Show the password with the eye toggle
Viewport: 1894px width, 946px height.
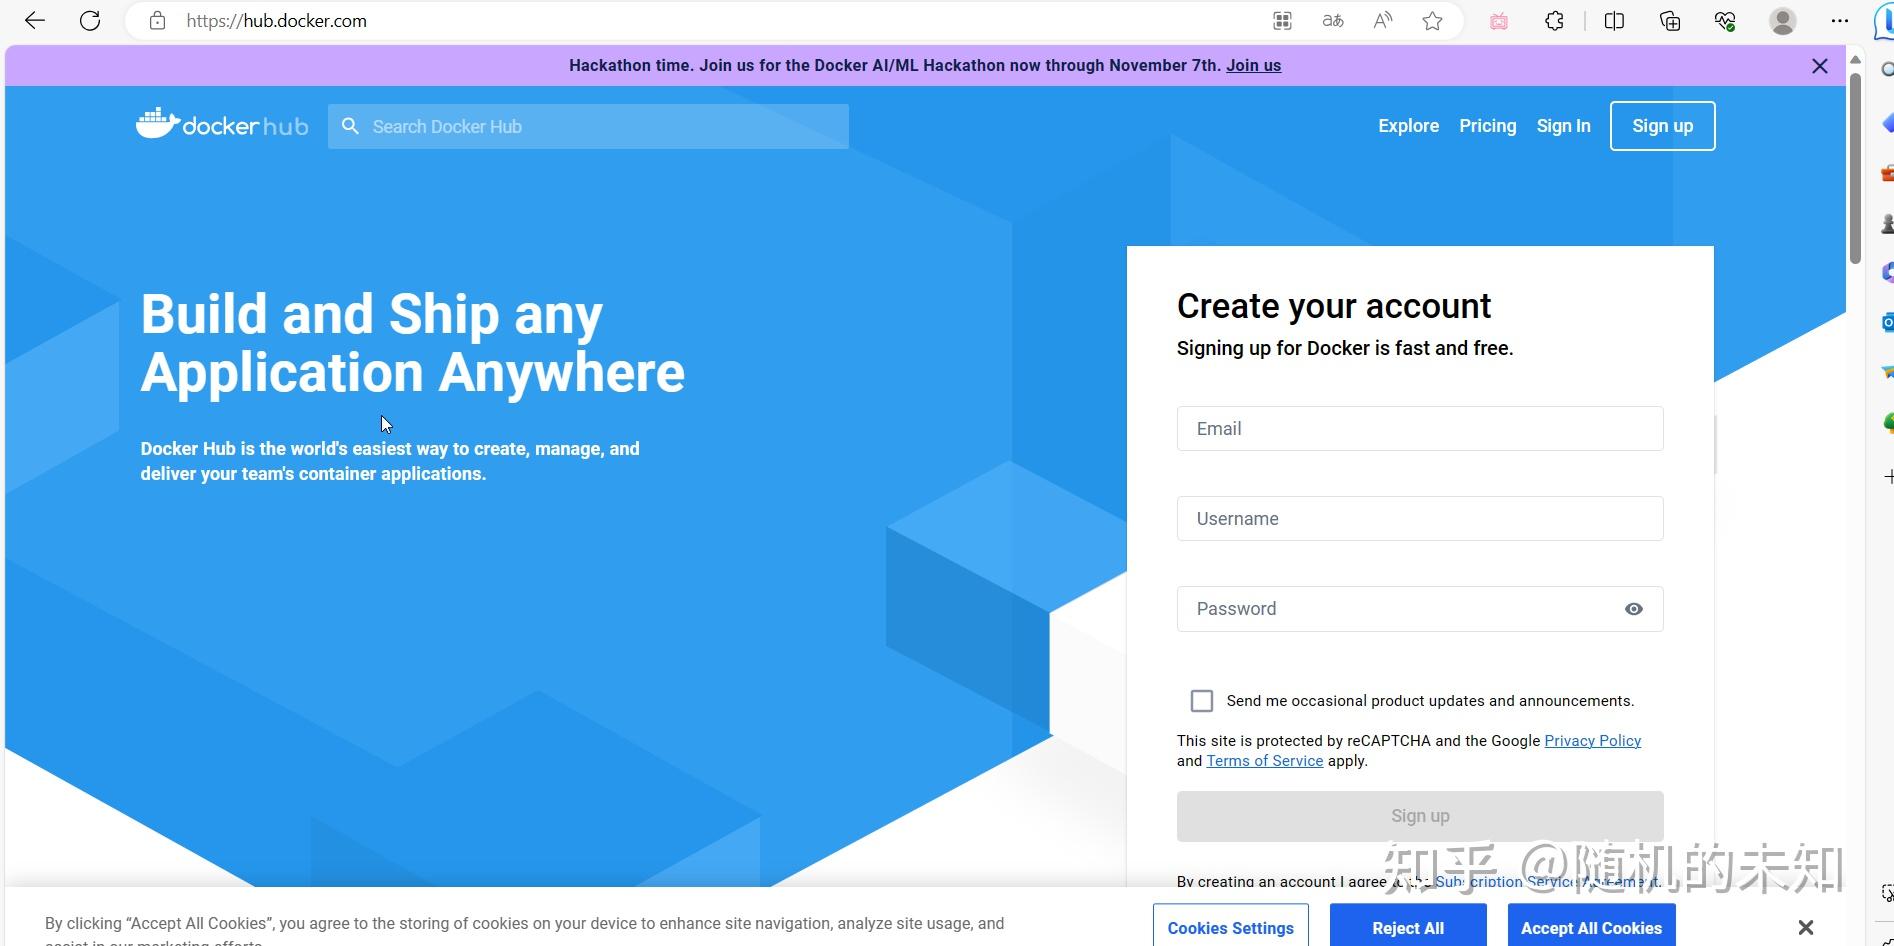point(1633,608)
